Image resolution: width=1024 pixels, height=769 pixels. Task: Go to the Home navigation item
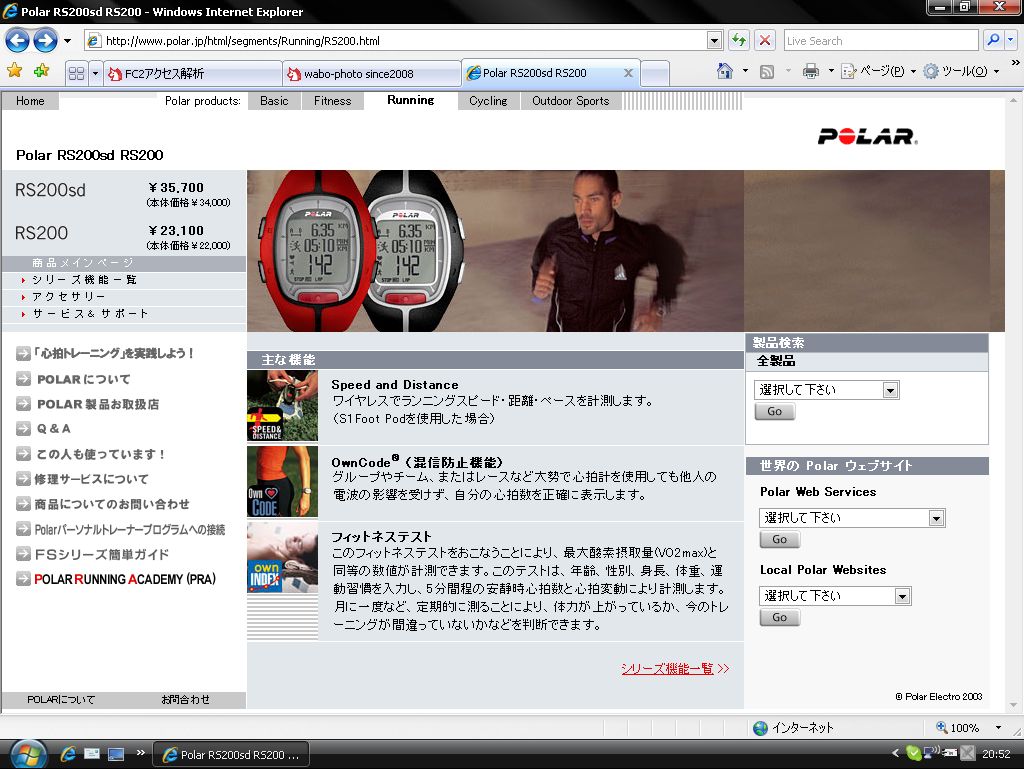30,101
